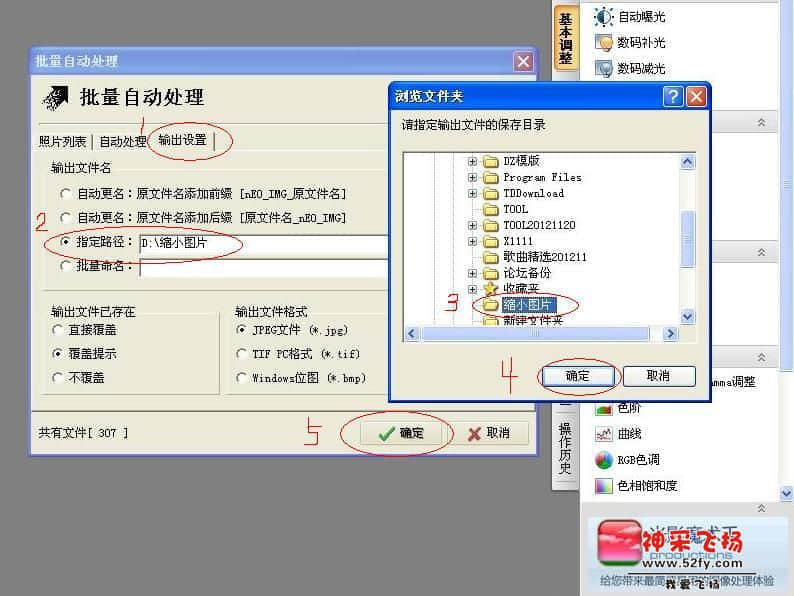Screen dimensions: 794x596
Task: Click the 收藏夹 star folder icon
Action: pos(490,289)
